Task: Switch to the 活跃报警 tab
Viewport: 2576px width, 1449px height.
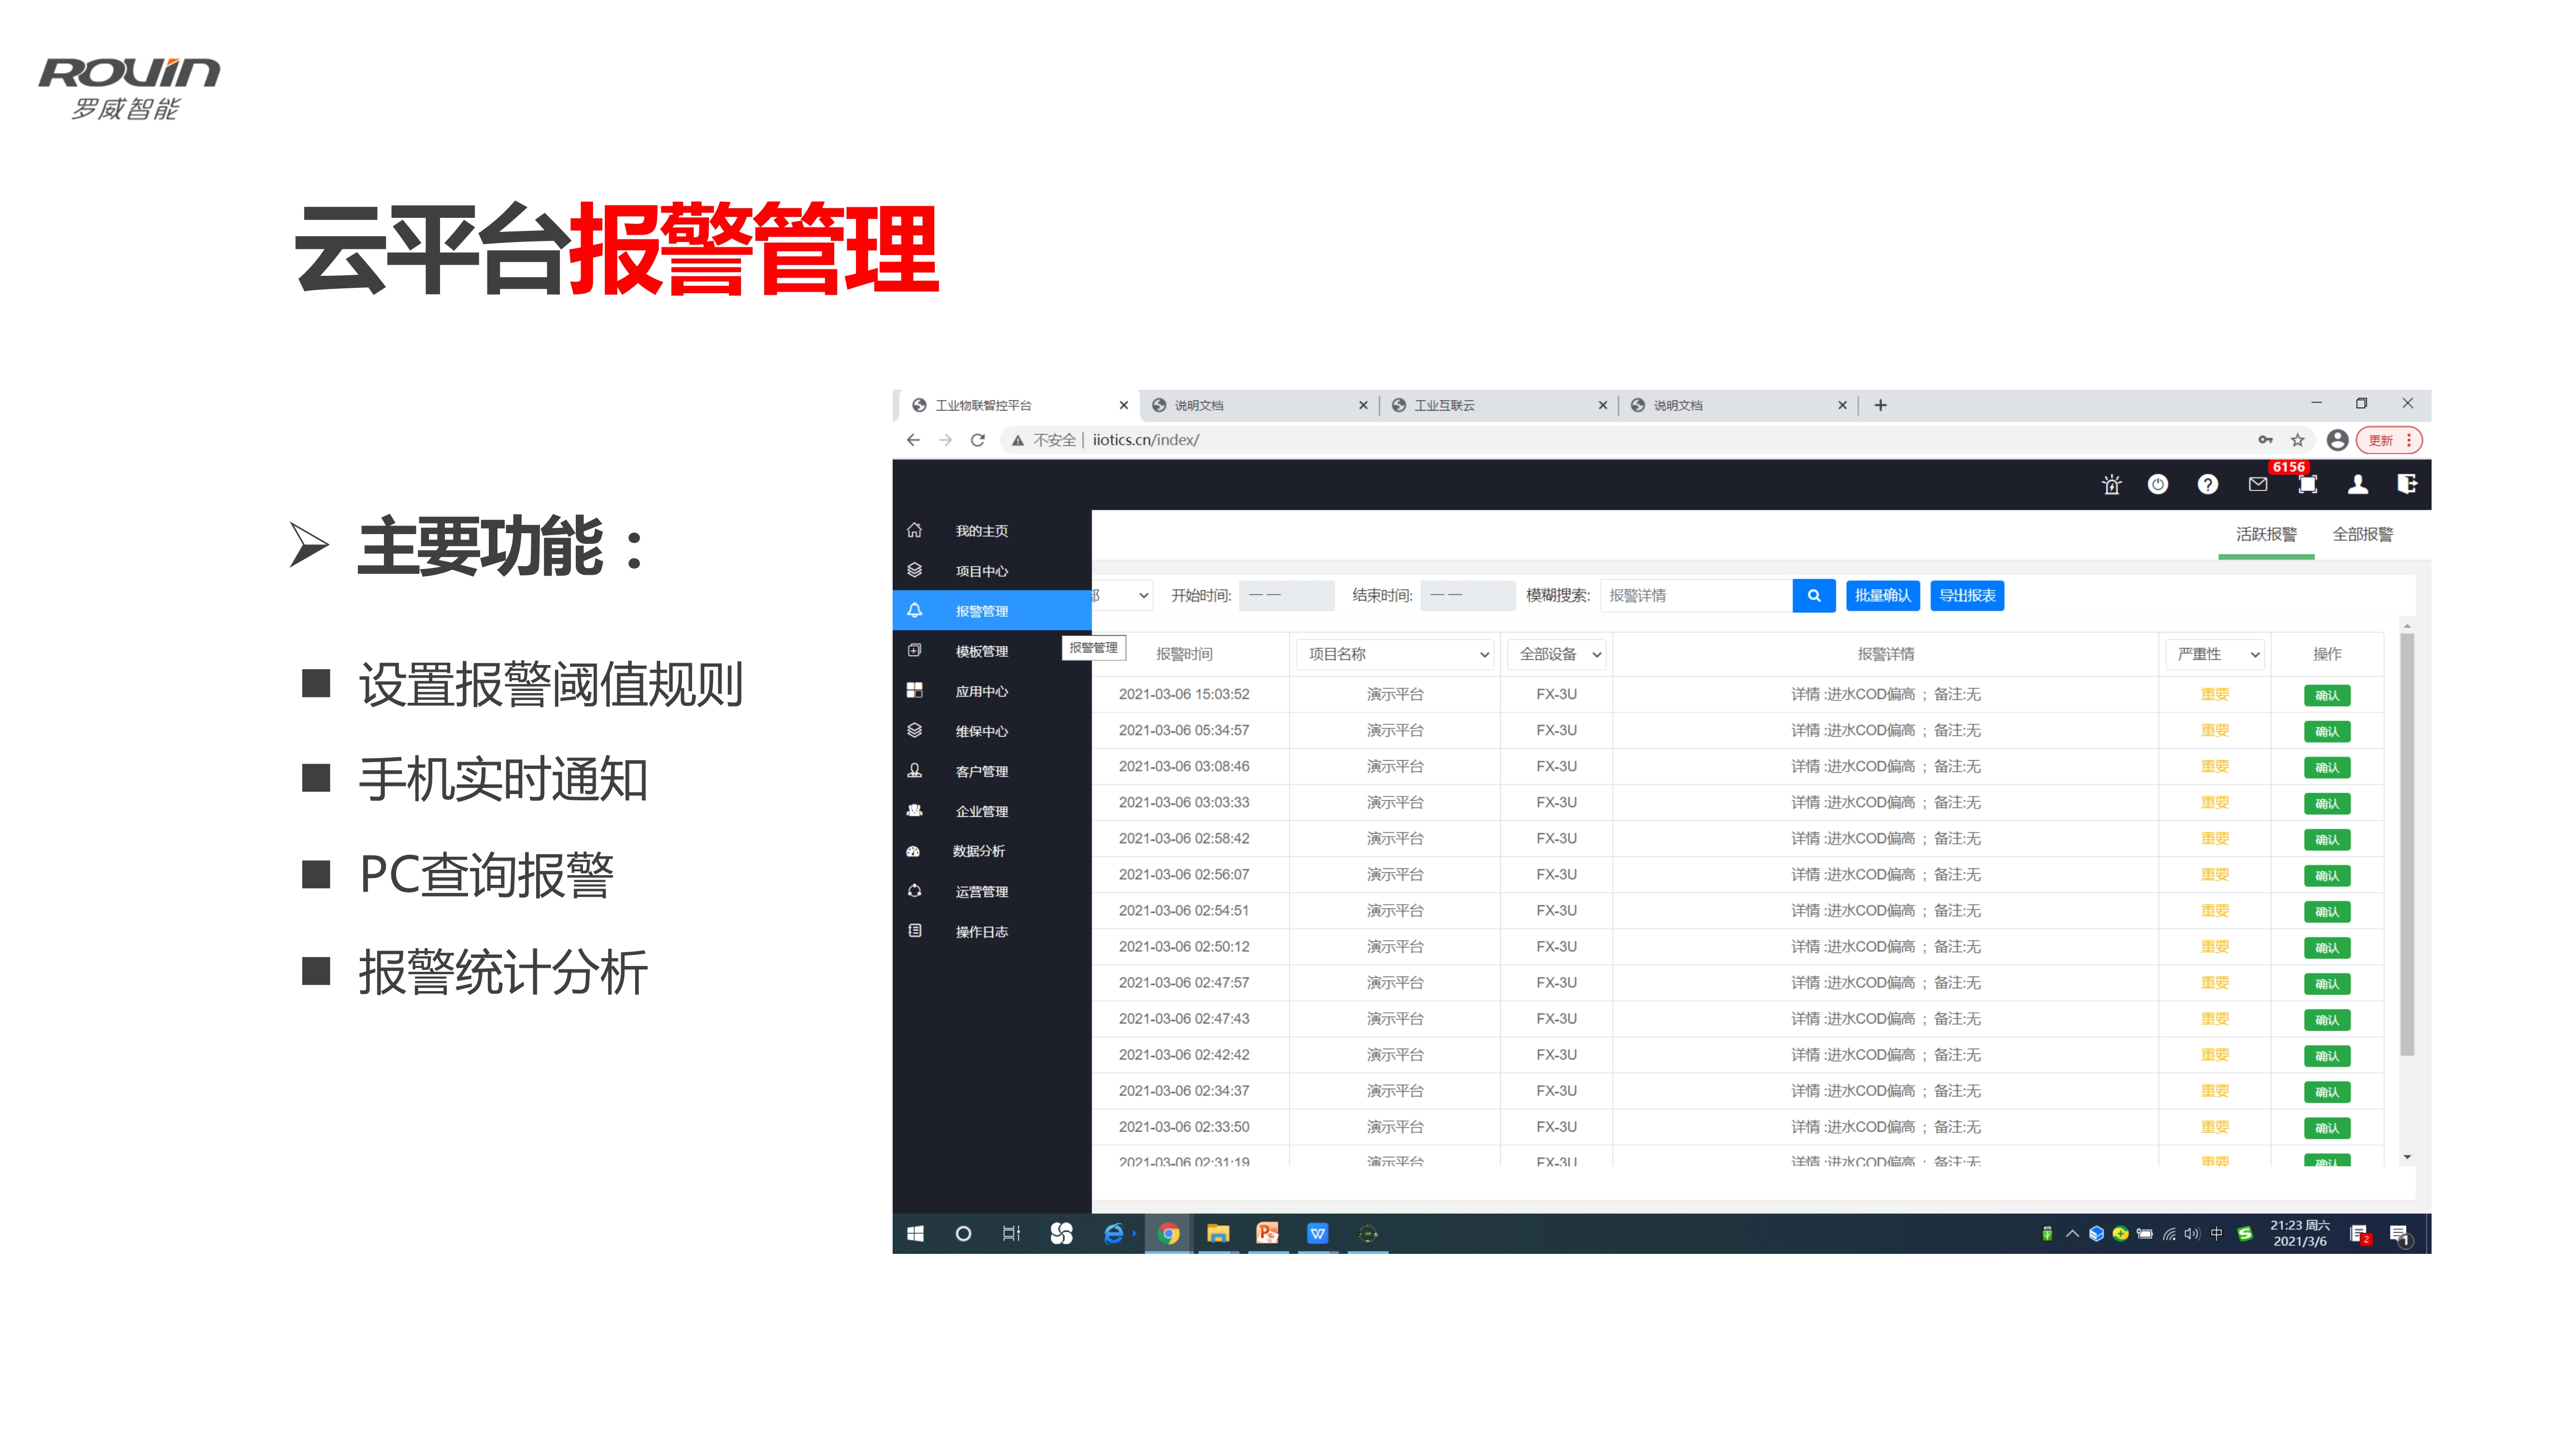Action: pyautogui.click(x=2266, y=534)
